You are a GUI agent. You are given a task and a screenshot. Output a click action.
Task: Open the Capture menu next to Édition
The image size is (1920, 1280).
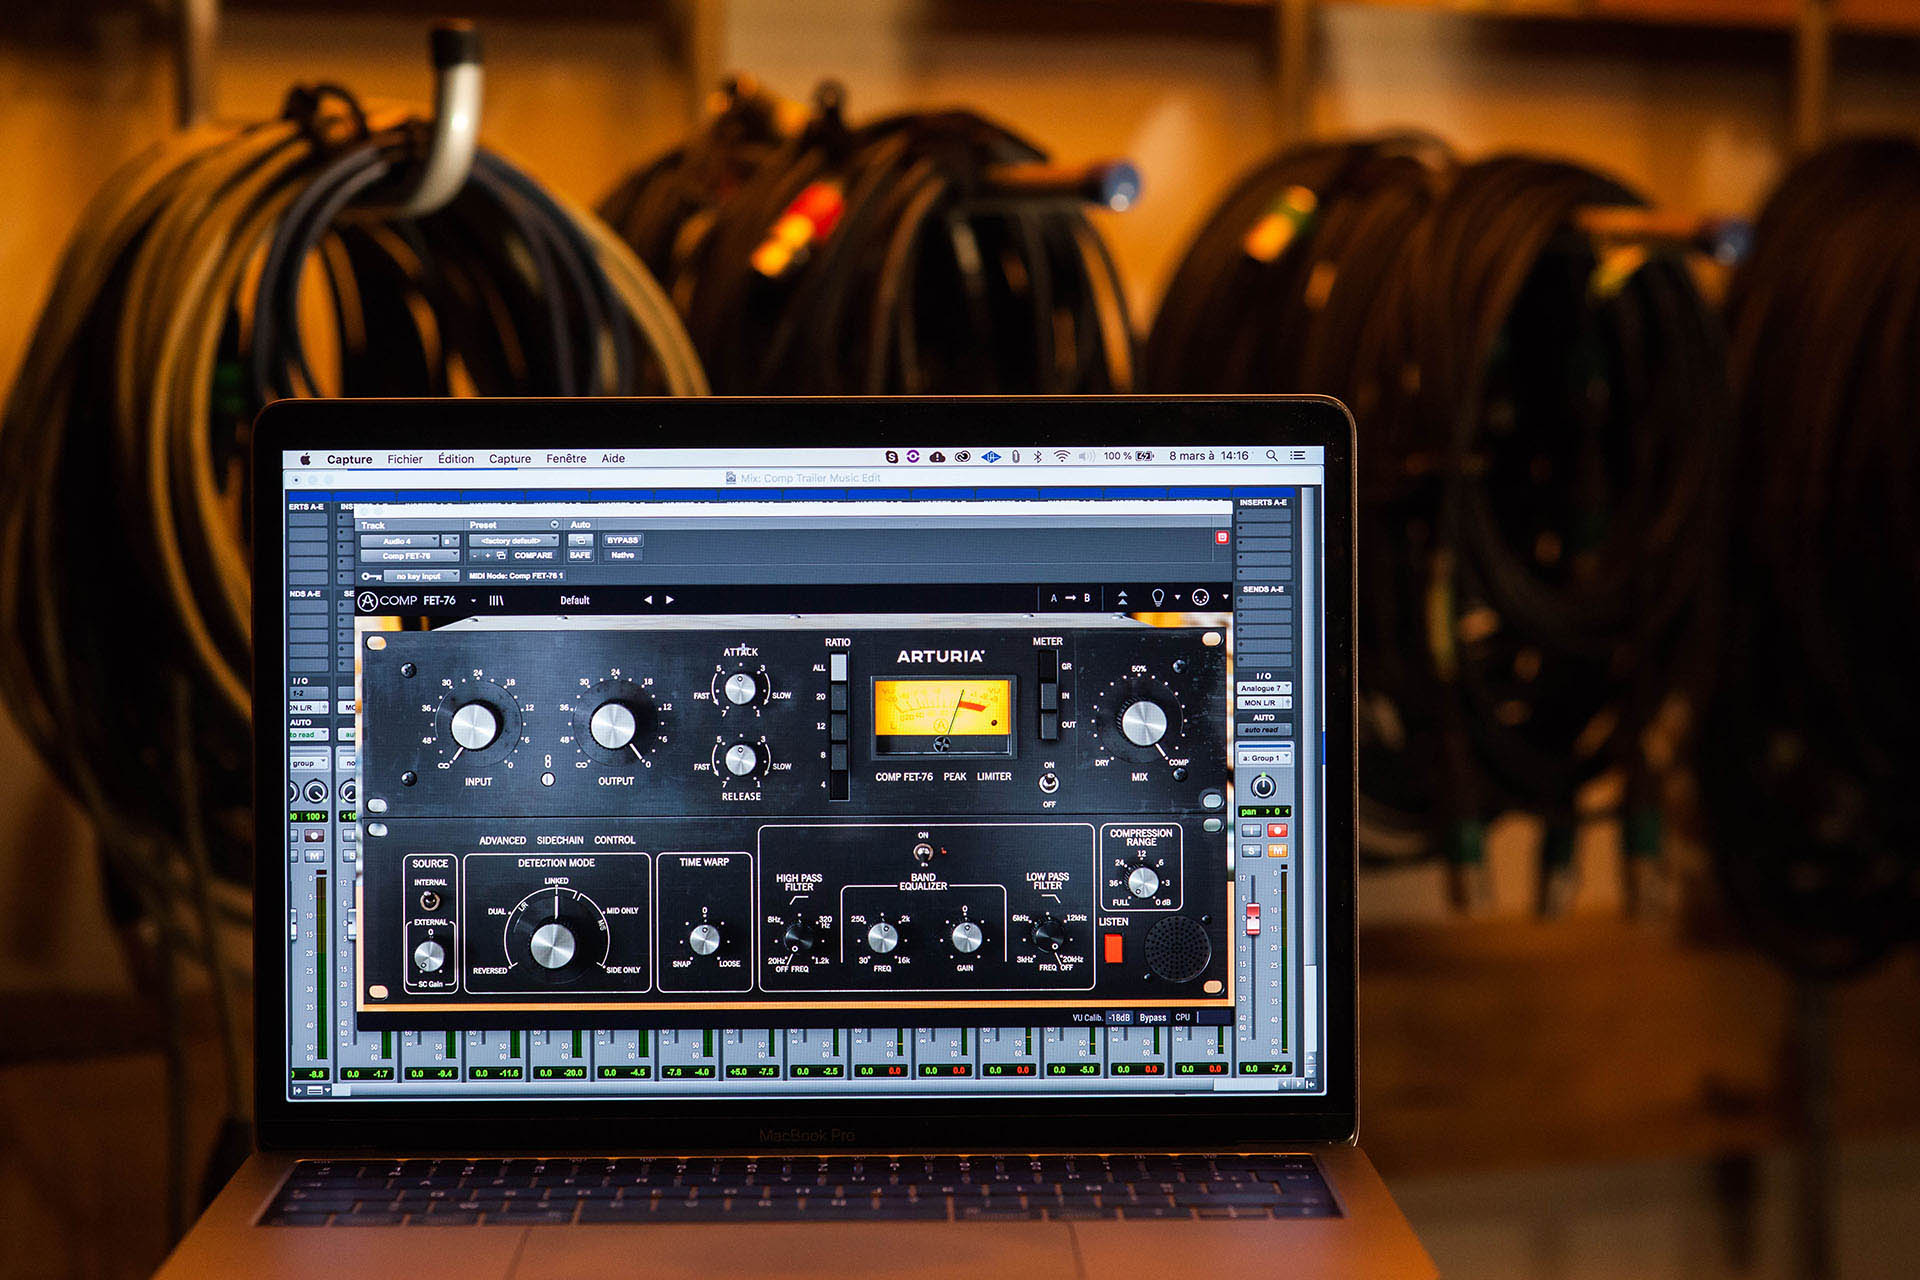(510, 459)
